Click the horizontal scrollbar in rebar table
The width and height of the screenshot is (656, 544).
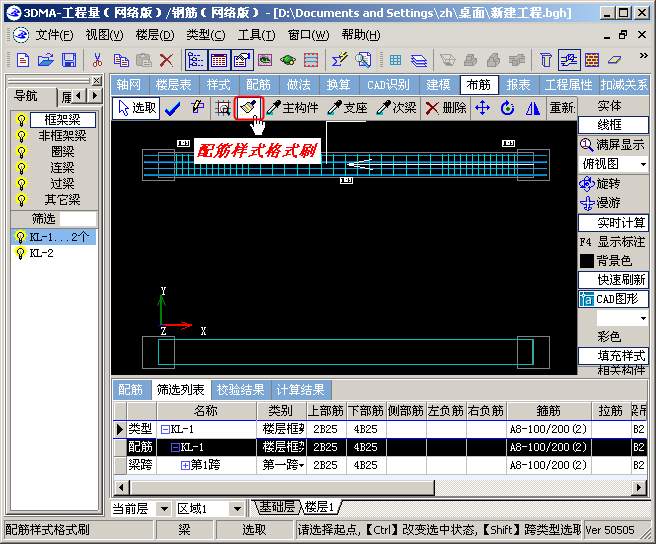coord(282,488)
